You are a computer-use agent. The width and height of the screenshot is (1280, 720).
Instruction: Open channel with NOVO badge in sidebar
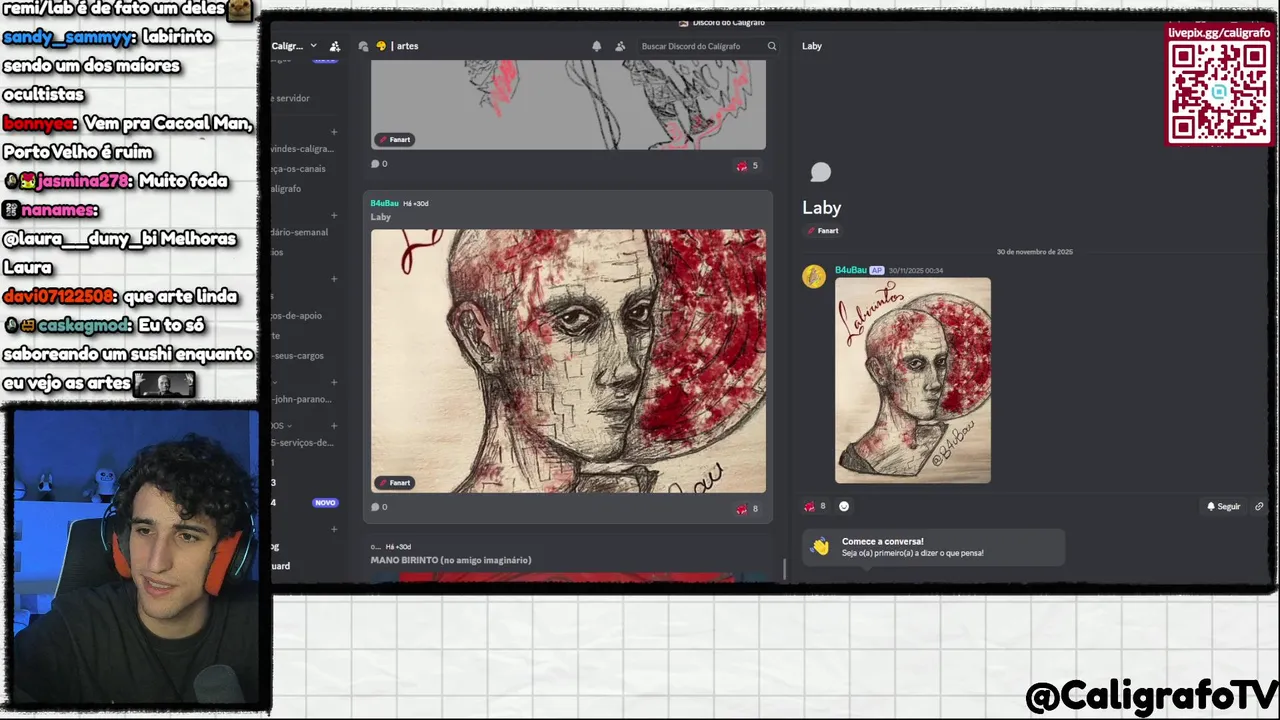pyautogui.click(x=305, y=503)
